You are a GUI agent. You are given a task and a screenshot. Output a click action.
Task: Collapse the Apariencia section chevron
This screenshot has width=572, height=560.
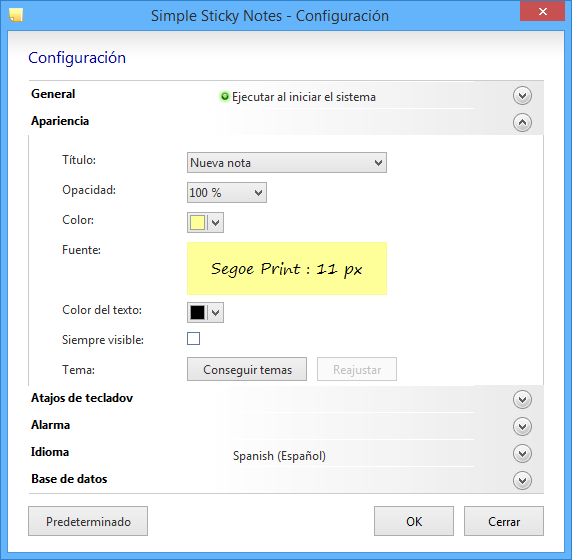(x=522, y=123)
